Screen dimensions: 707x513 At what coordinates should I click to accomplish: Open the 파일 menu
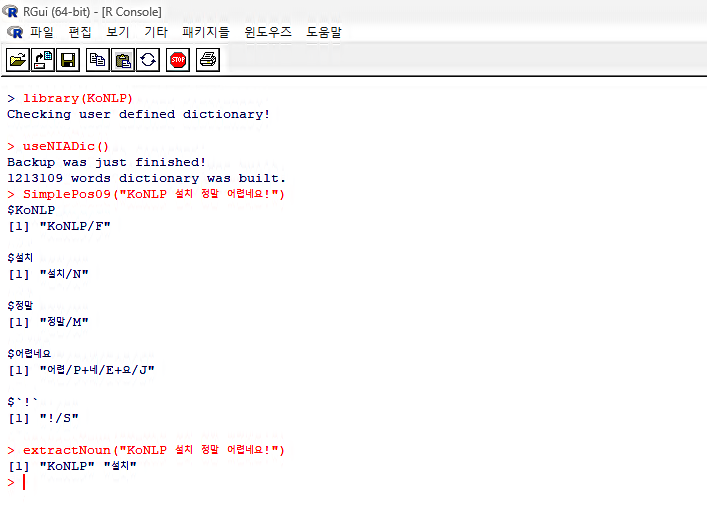click(42, 32)
